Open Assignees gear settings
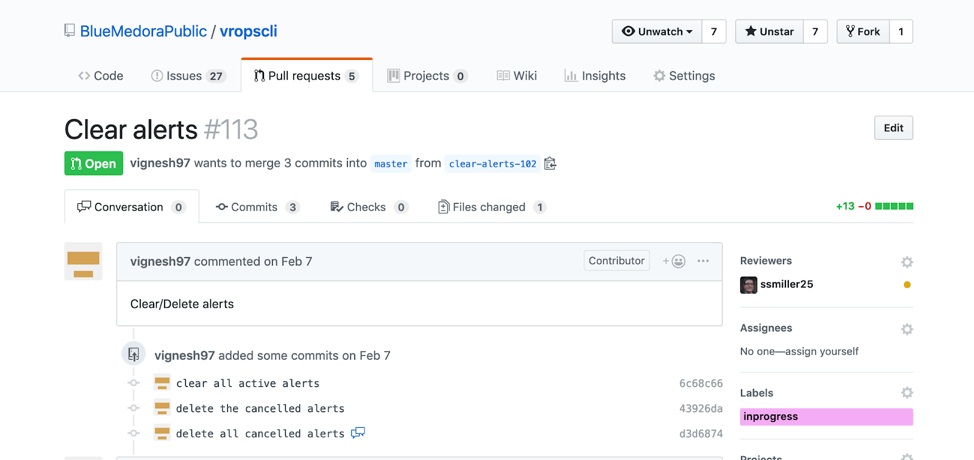 point(907,329)
